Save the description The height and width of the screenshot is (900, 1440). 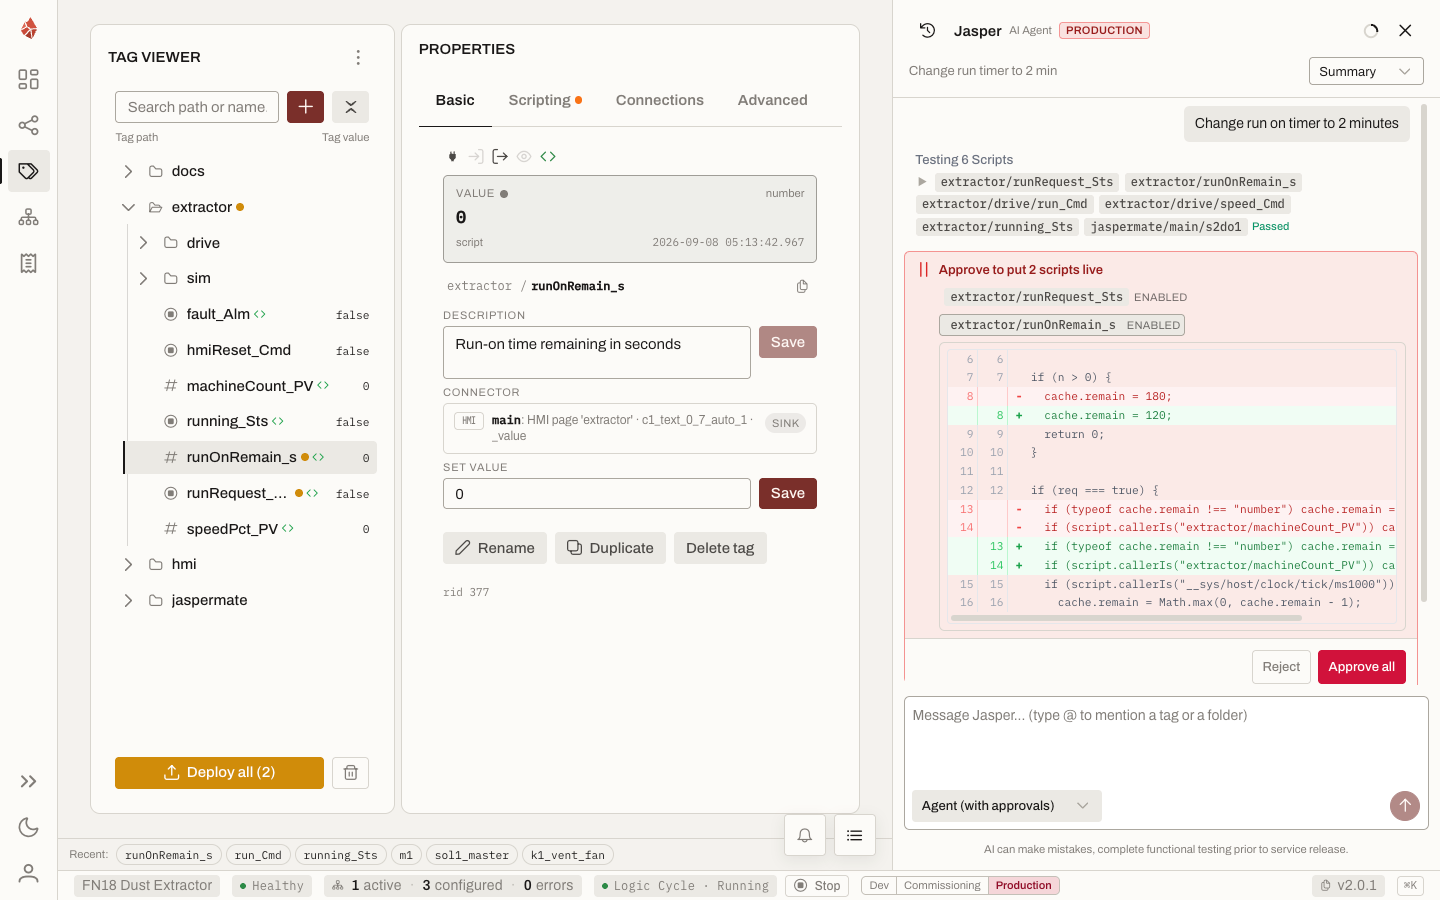click(x=788, y=342)
